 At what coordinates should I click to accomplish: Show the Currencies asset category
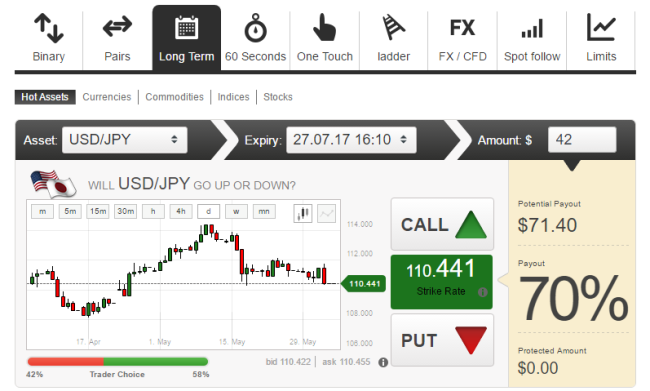[x=107, y=97]
